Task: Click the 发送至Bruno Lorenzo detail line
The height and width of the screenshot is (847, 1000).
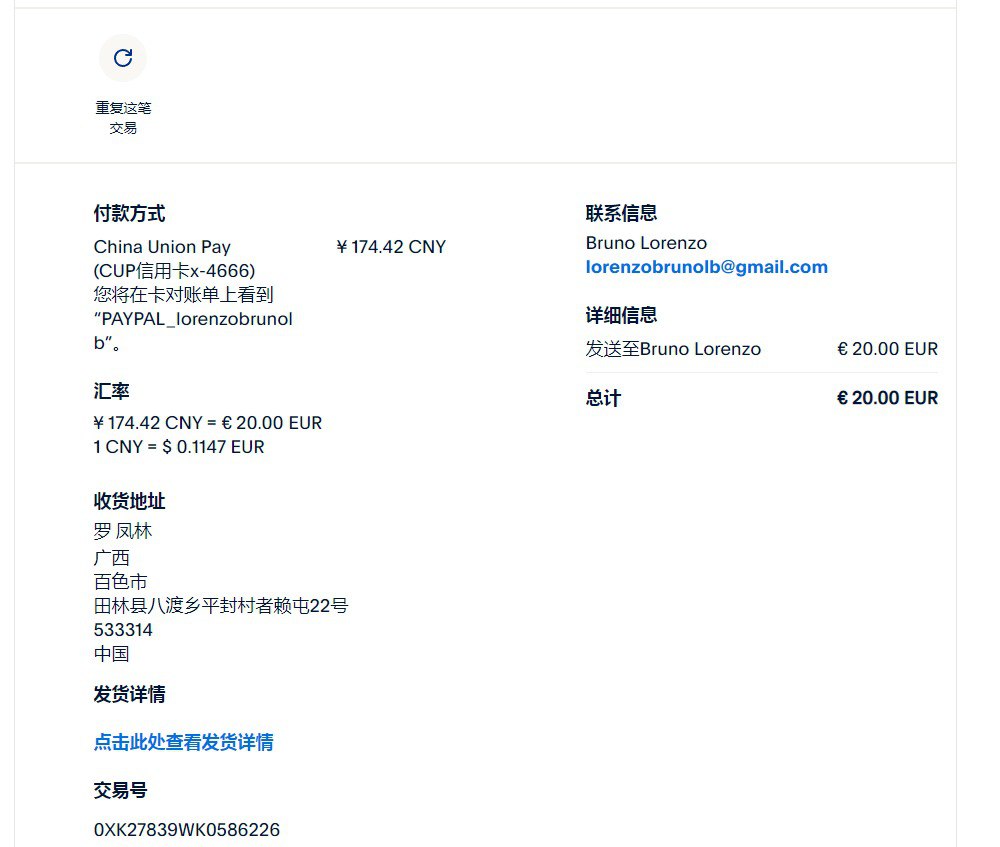Action: [x=673, y=349]
